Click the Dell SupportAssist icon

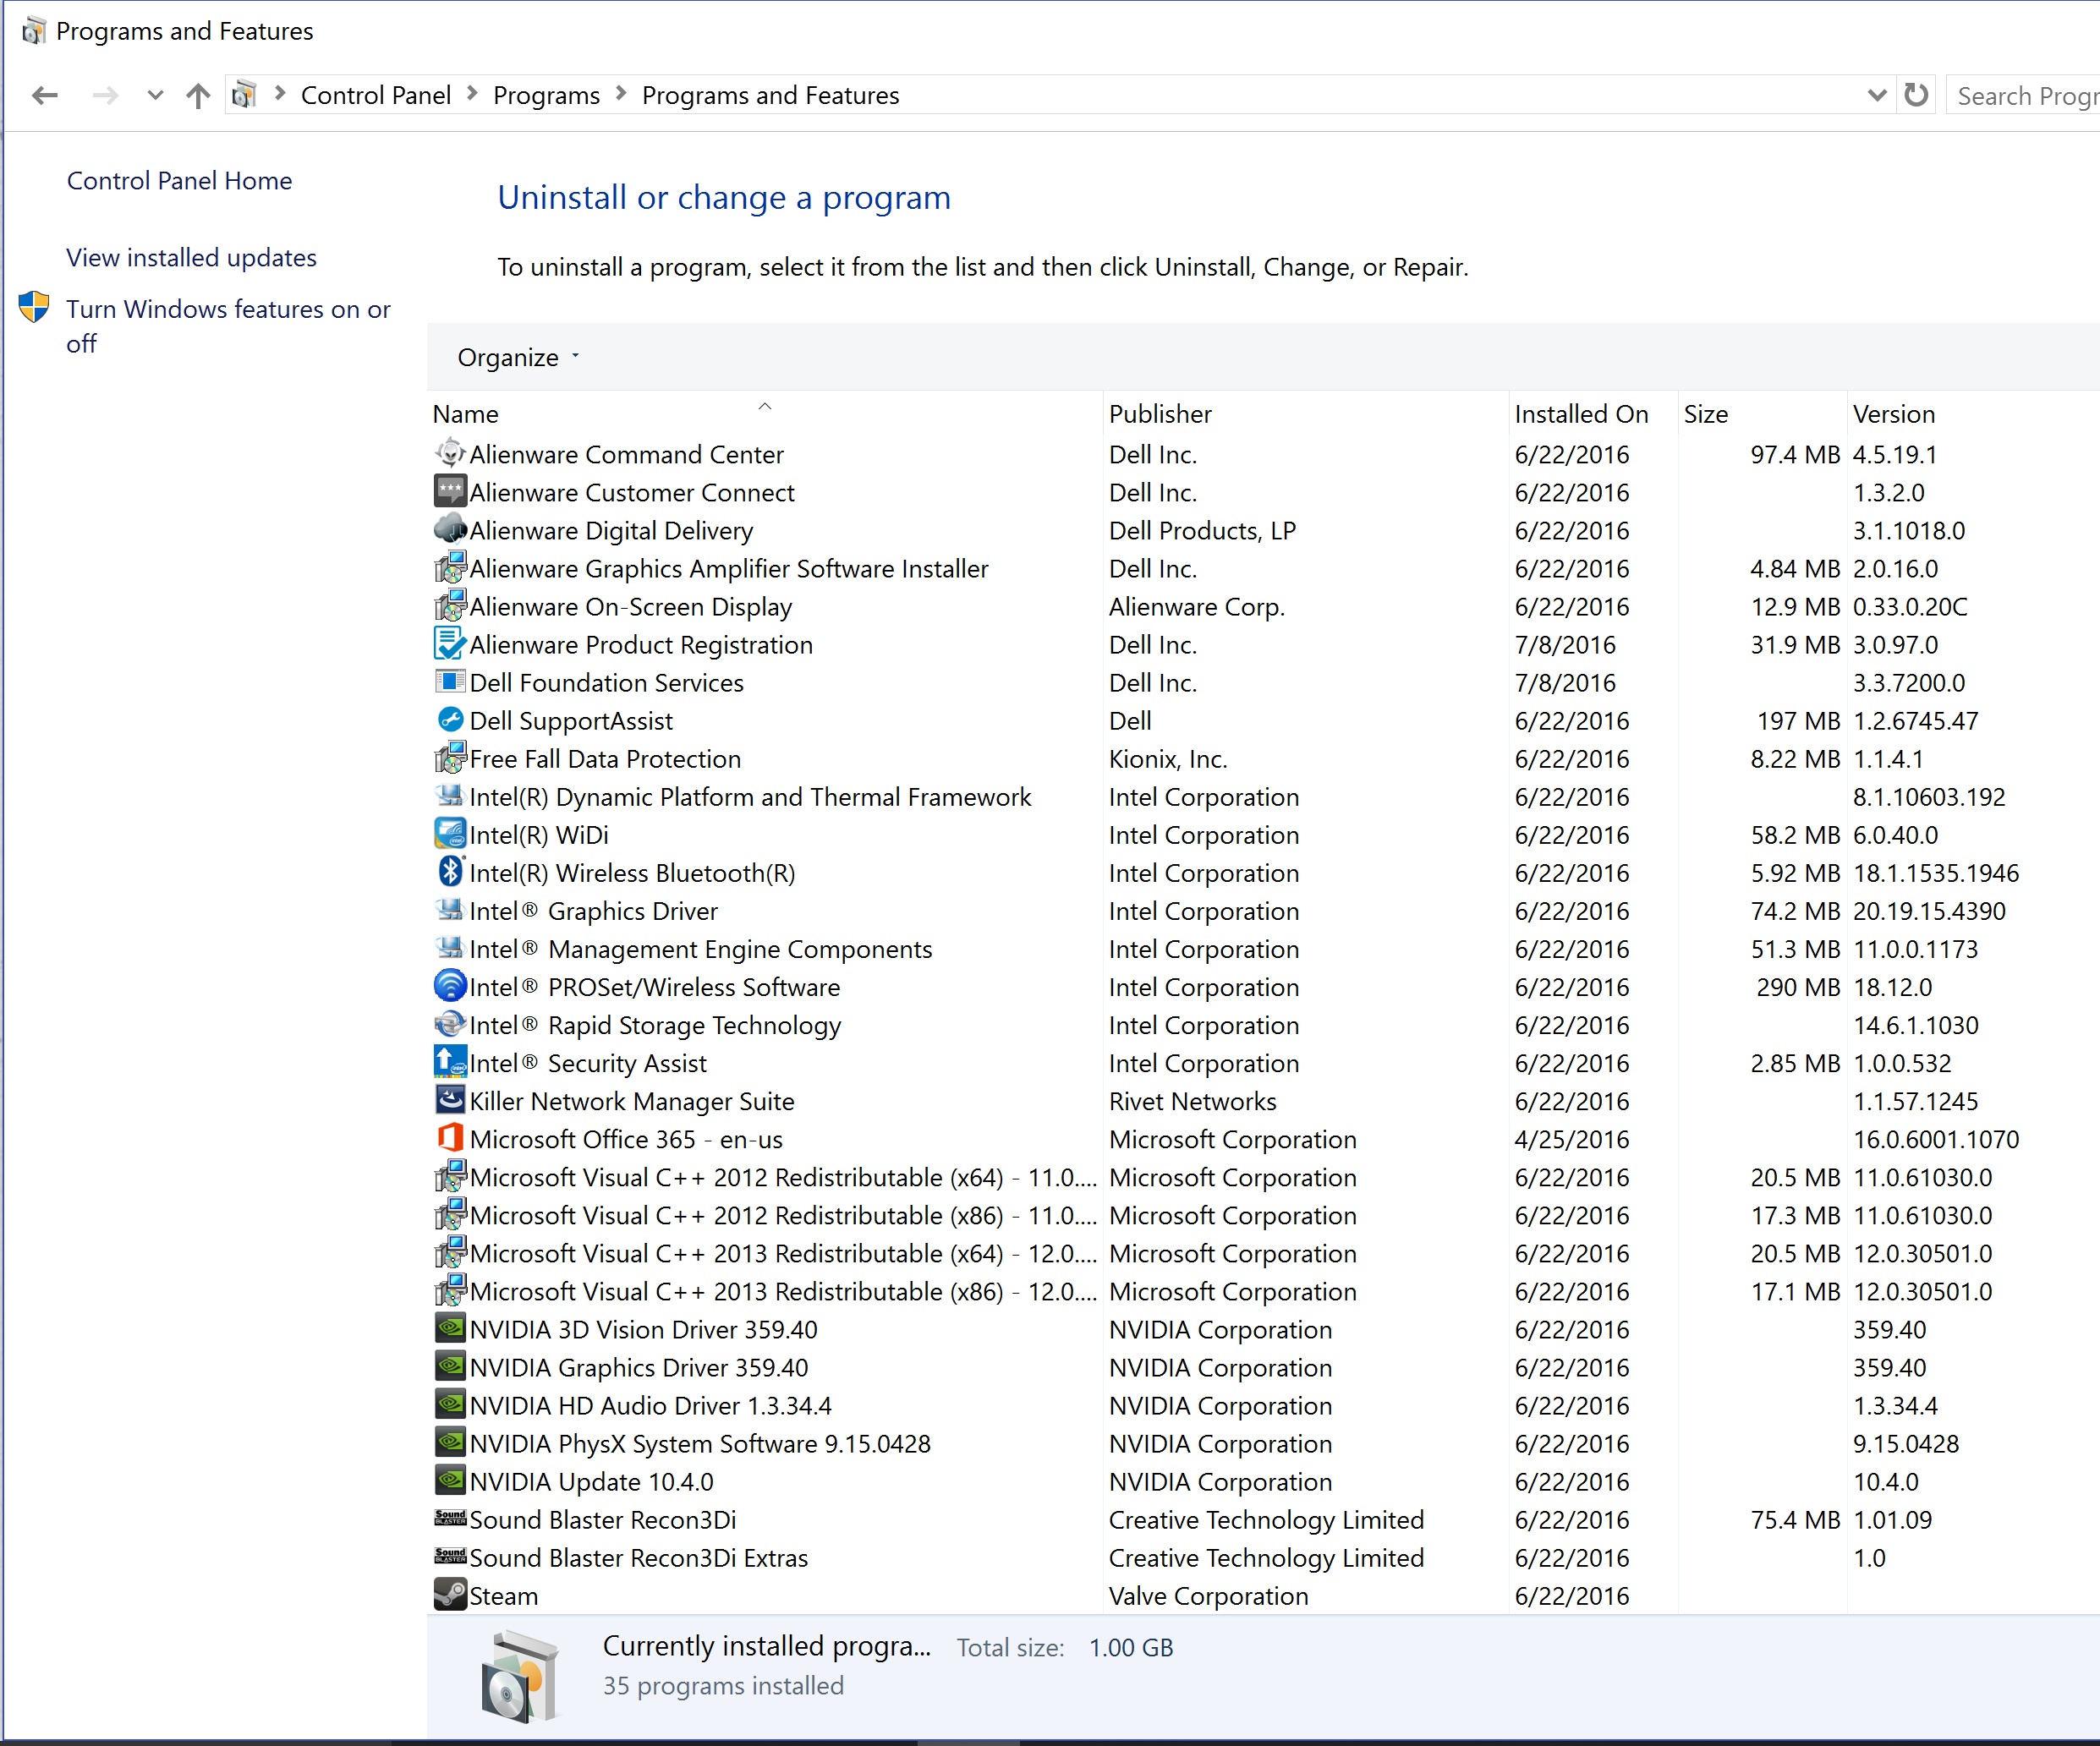click(x=450, y=720)
